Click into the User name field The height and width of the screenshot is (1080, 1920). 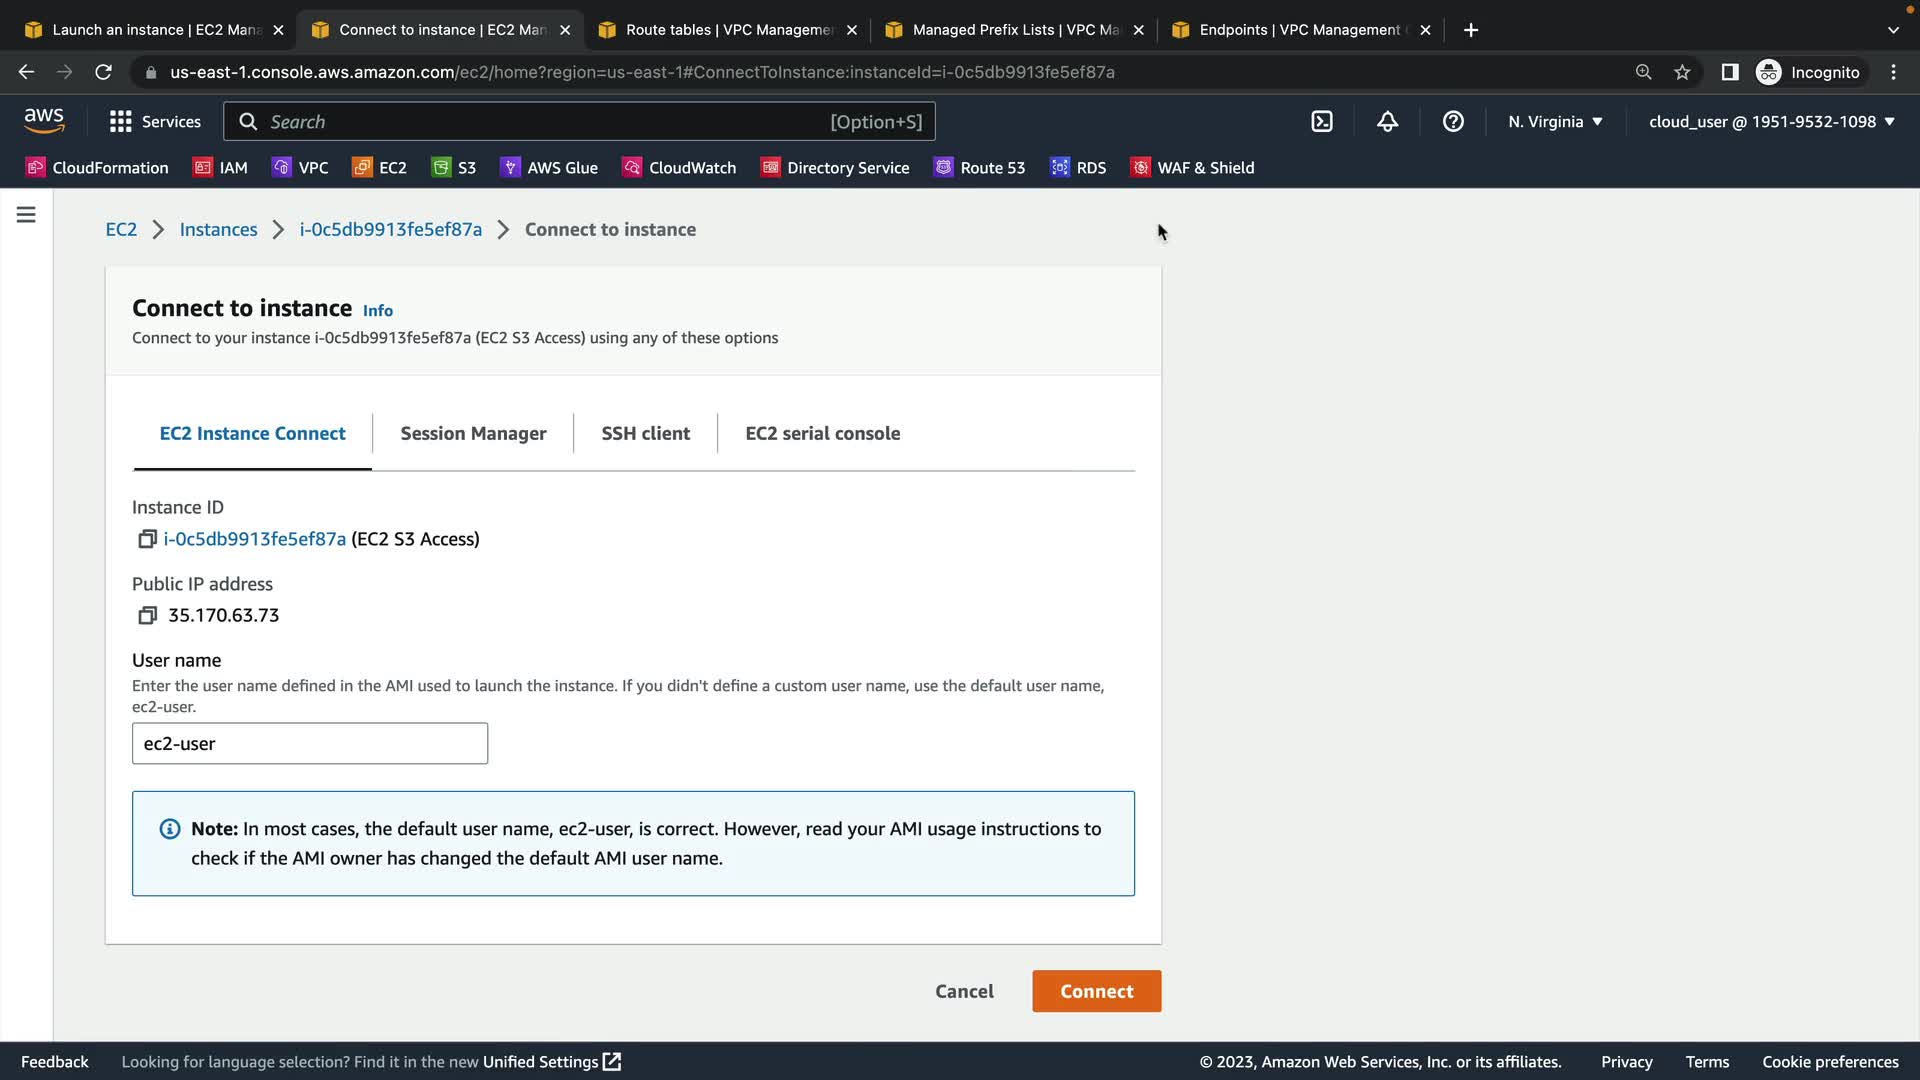tap(310, 744)
